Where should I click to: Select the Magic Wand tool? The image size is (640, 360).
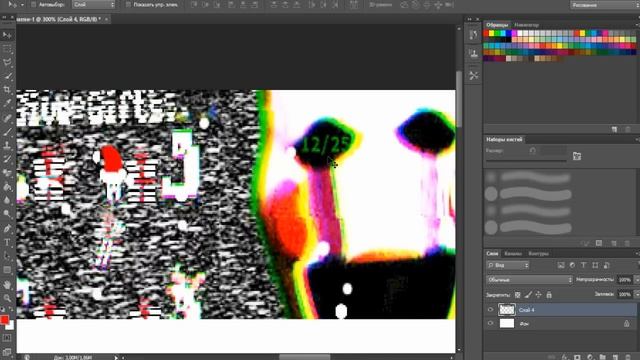[x=7, y=76]
